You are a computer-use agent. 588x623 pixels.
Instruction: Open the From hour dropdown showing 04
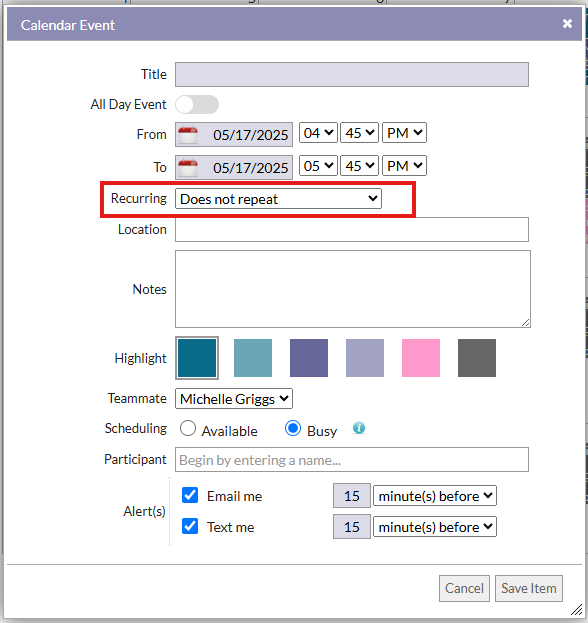pyautogui.click(x=318, y=133)
